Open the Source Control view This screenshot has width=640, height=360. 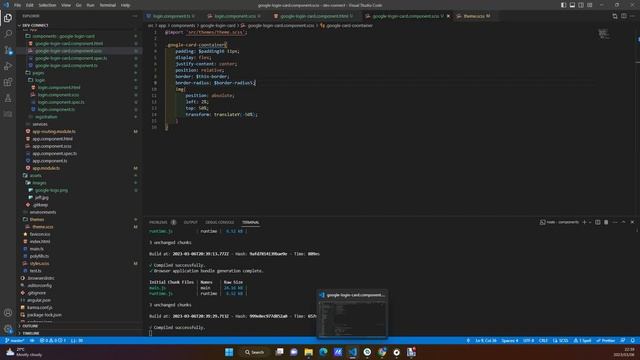coord(8,50)
